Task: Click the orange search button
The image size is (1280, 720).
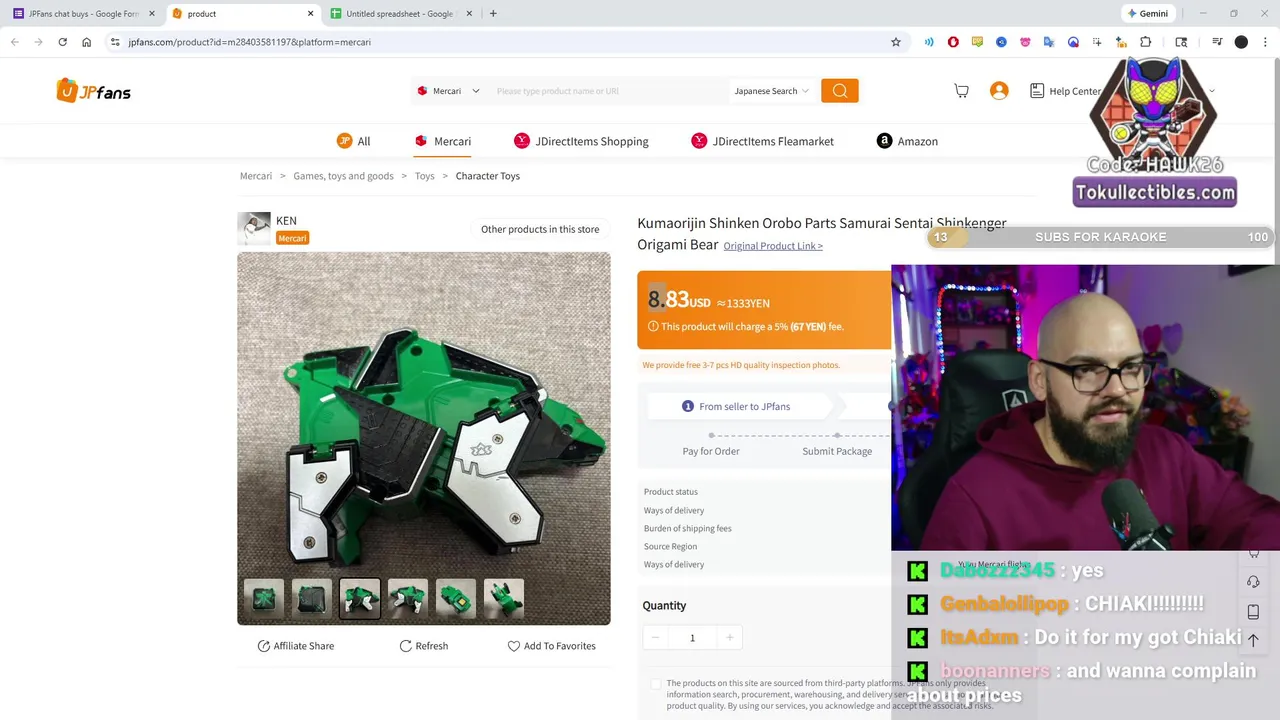Action: click(840, 91)
